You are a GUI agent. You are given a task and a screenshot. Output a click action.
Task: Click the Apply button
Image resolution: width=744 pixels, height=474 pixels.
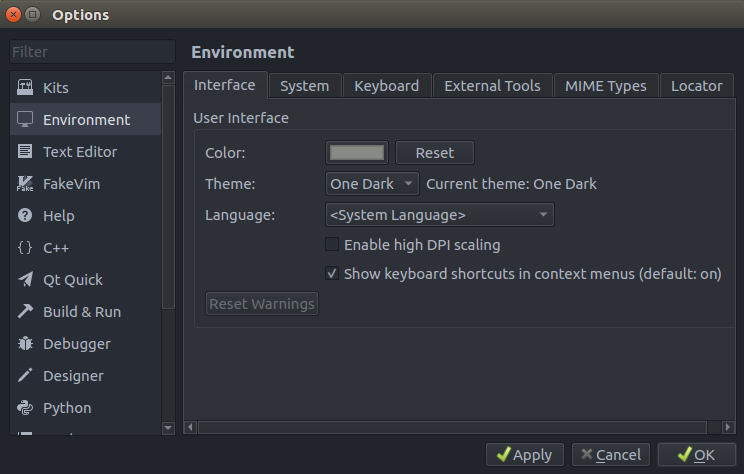click(525, 455)
